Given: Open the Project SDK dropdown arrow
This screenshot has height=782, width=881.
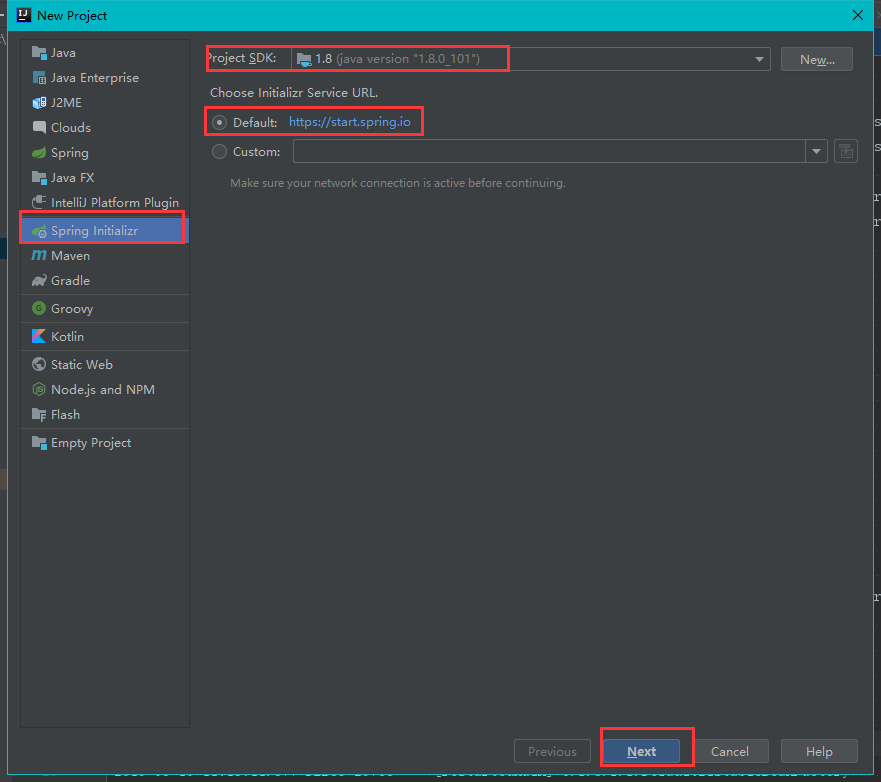Looking at the screenshot, I should tap(759, 59).
